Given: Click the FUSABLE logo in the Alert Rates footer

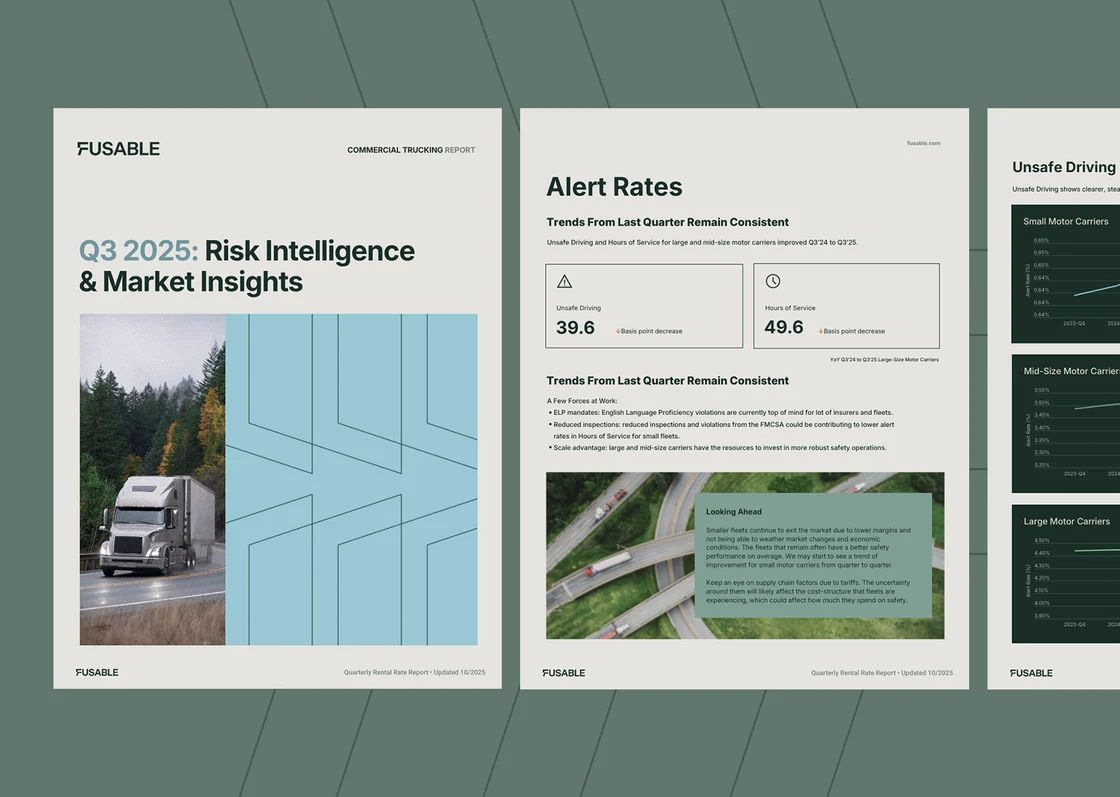Looking at the screenshot, I should [x=563, y=673].
